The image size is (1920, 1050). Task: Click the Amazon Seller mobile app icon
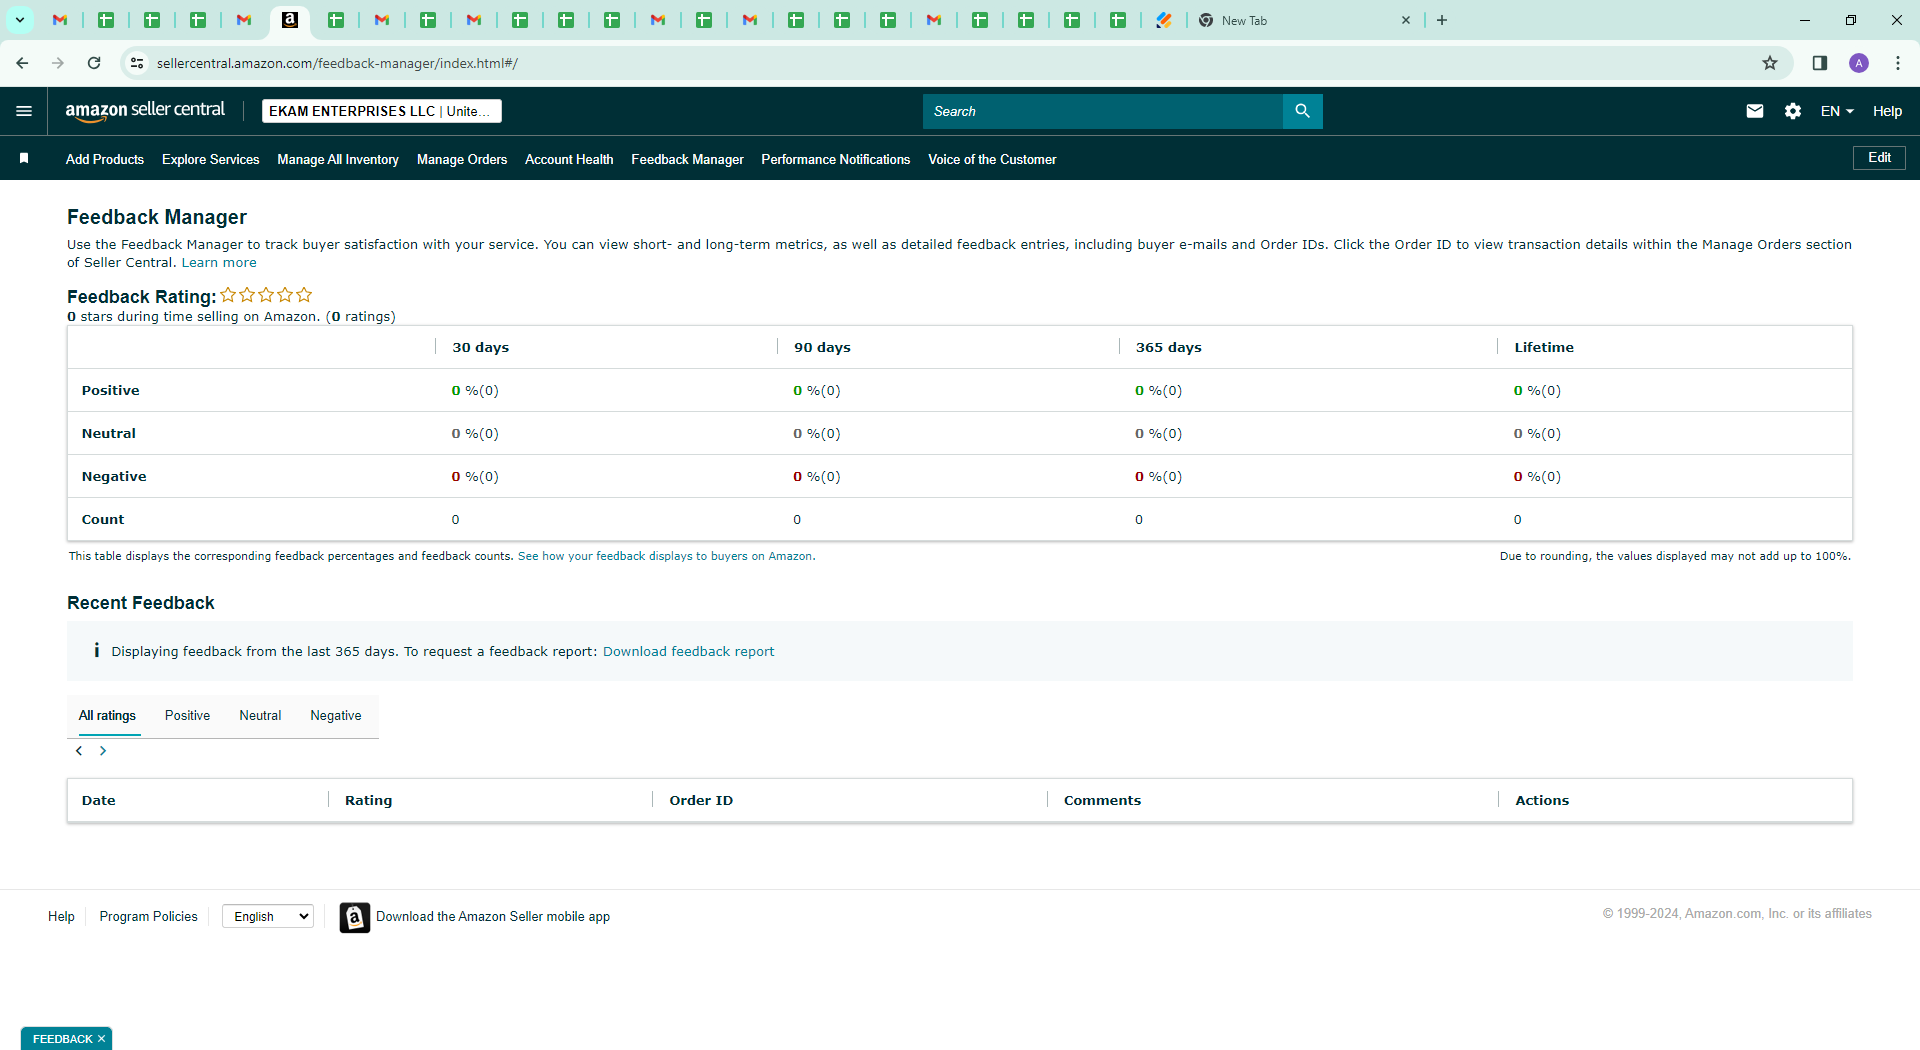354,917
